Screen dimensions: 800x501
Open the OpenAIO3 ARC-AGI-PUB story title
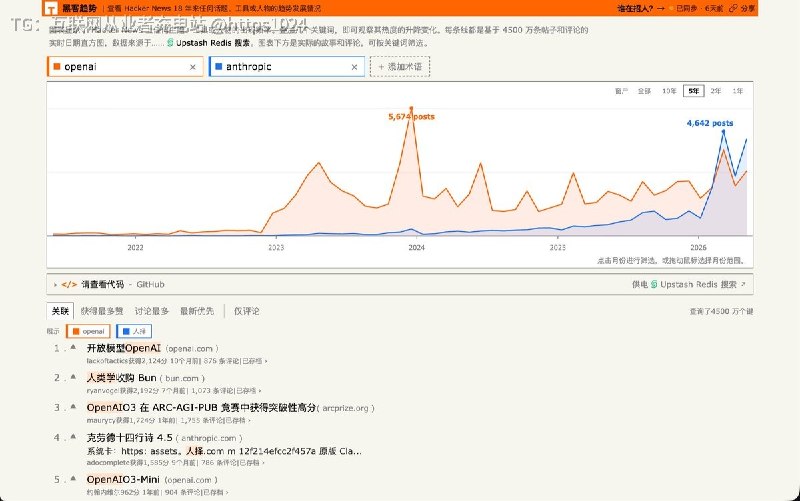pyautogui.click(x=201, y=408)
